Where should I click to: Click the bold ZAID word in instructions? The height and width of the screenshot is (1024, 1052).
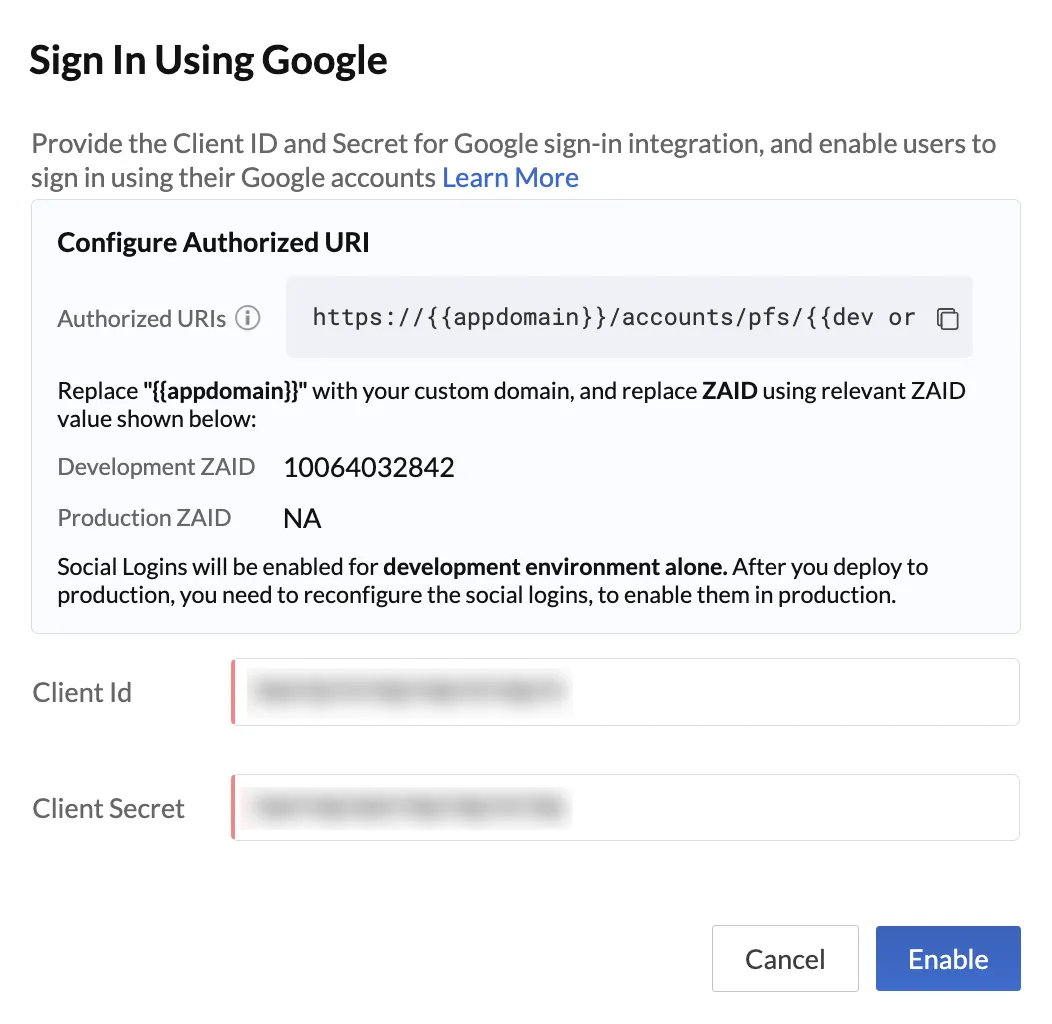[x=729, y=391]
